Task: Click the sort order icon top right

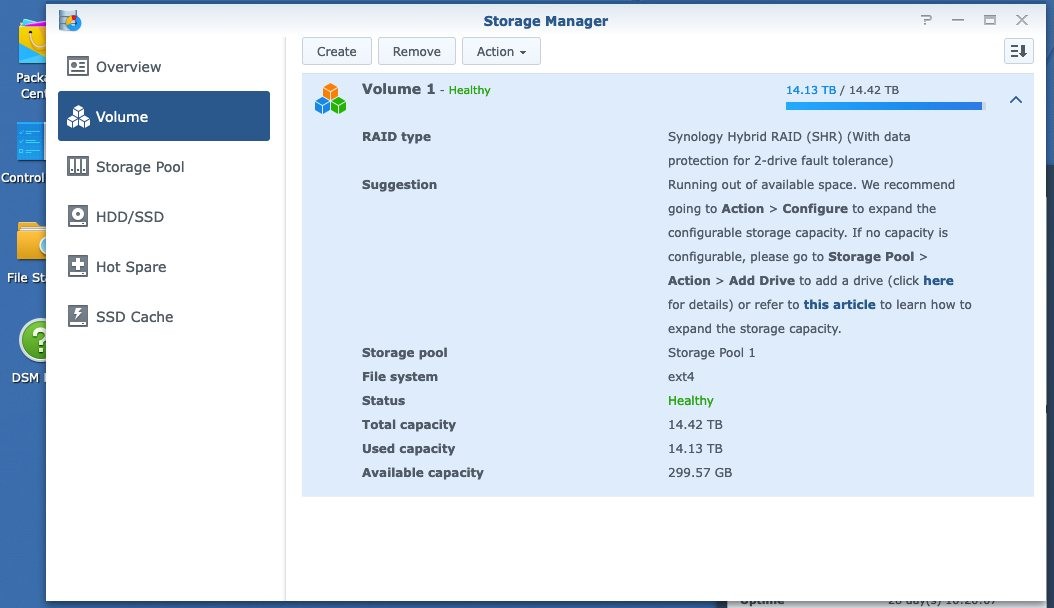Action: [1018, 51]
